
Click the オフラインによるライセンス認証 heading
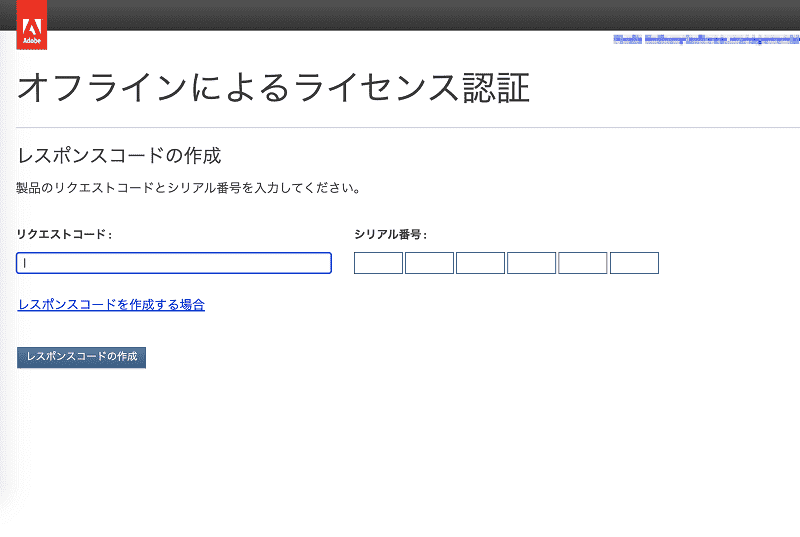coord(273,88)
